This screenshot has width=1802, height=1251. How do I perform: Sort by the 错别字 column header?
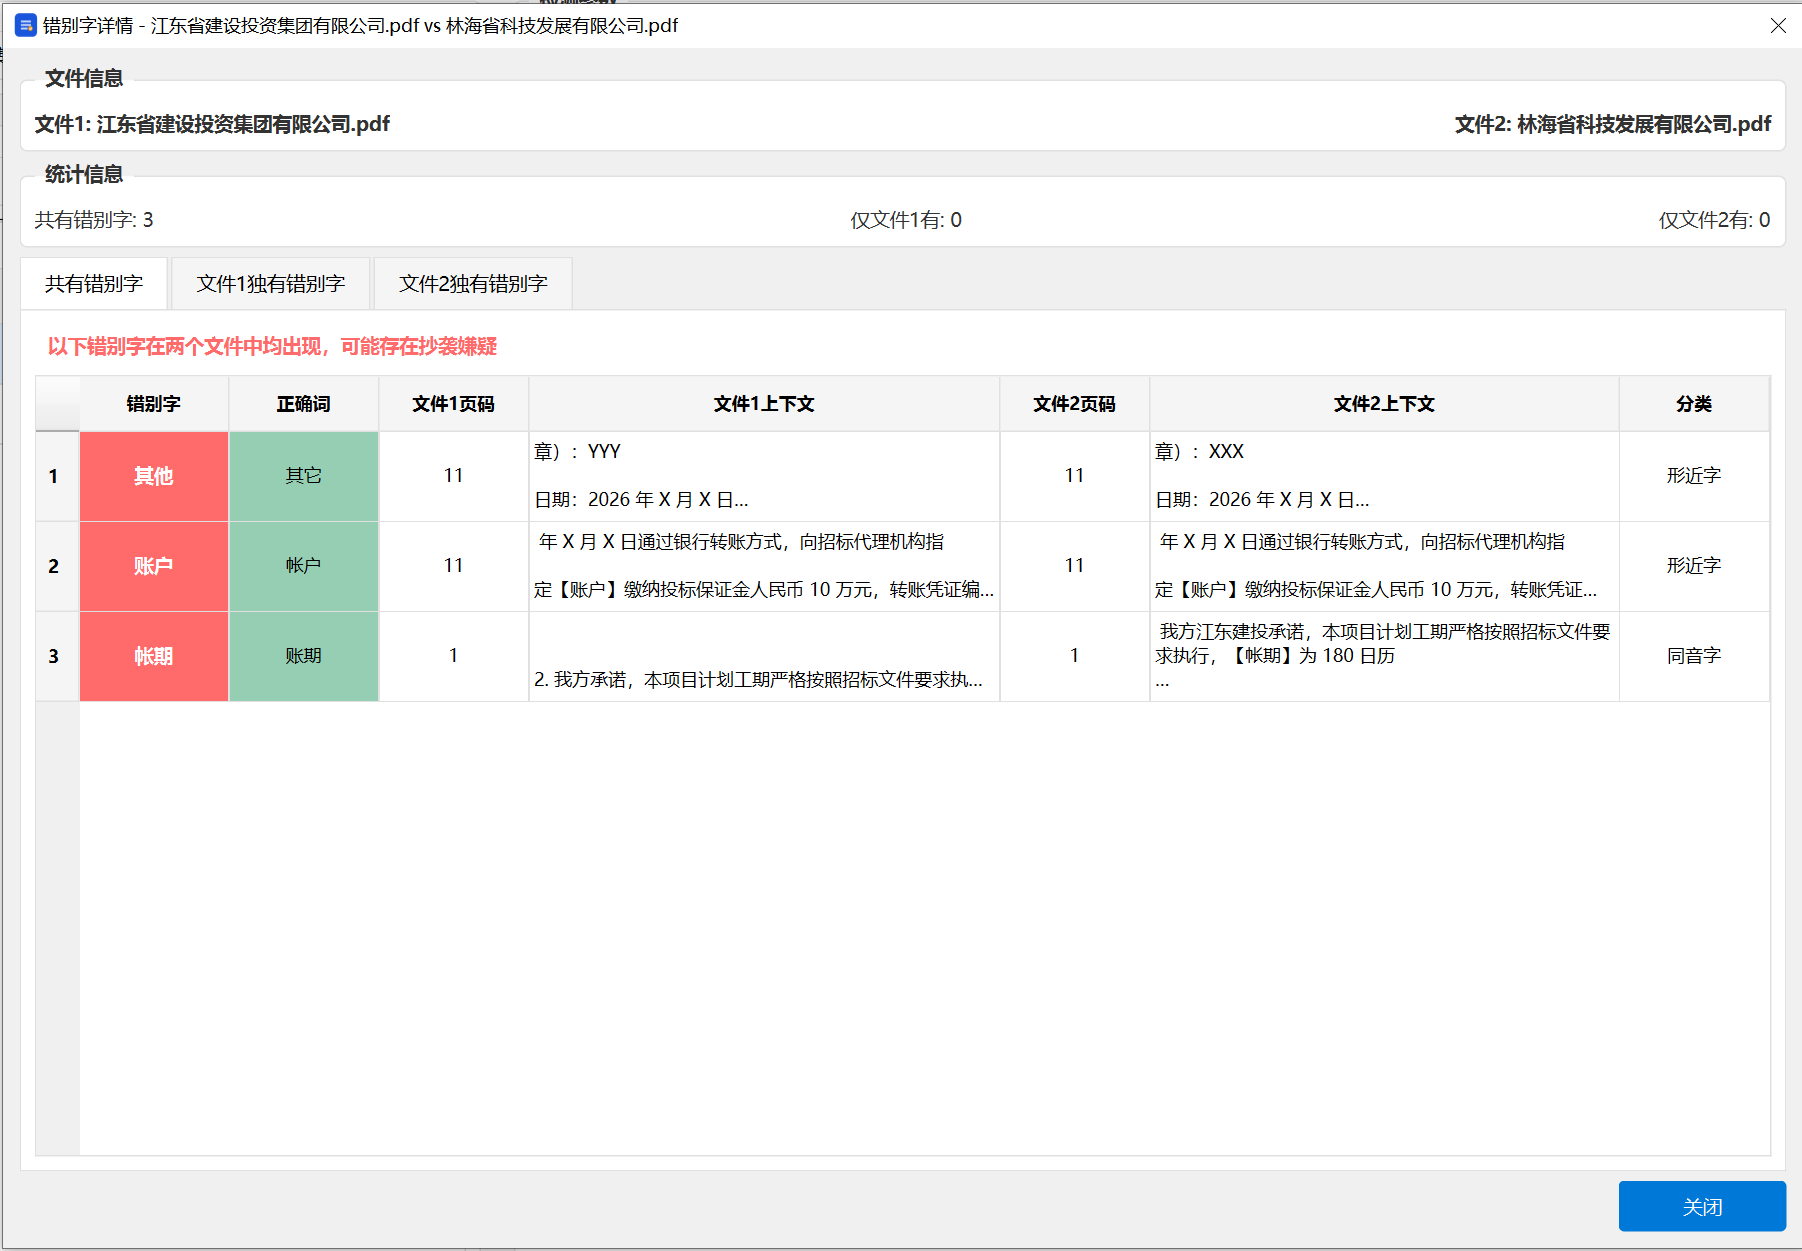(x=154, y=404)
